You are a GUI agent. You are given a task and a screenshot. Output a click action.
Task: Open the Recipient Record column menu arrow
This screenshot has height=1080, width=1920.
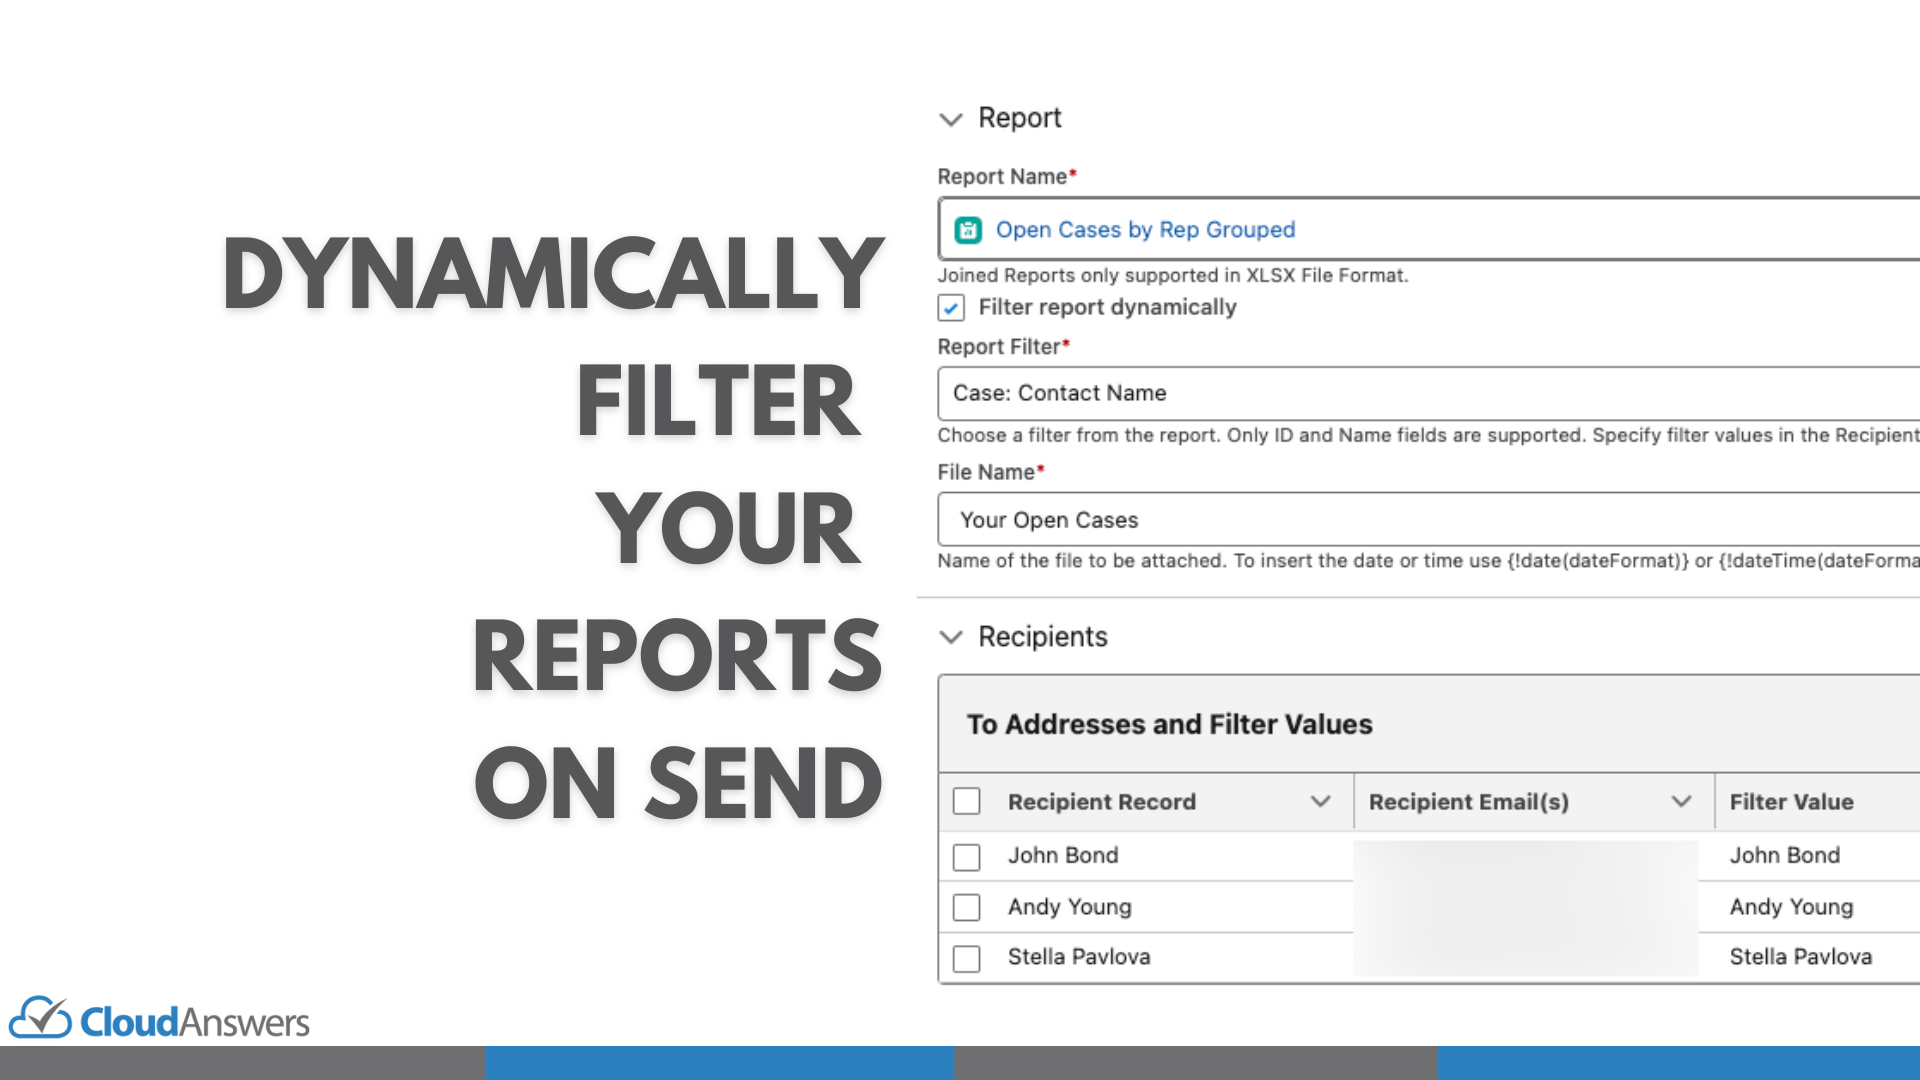click(1320, 801)
